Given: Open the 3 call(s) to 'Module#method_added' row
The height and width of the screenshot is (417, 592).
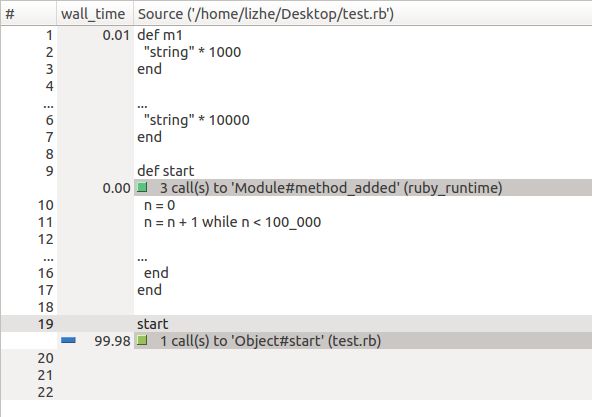Looking at the screenshot, I should (x=363, y=187).
